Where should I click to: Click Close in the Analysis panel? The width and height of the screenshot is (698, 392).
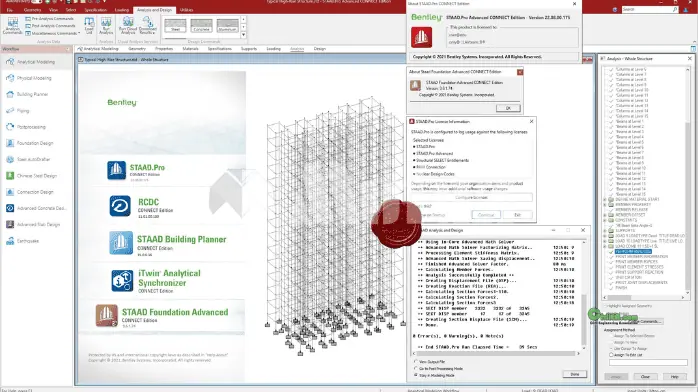tap(645, 376)
